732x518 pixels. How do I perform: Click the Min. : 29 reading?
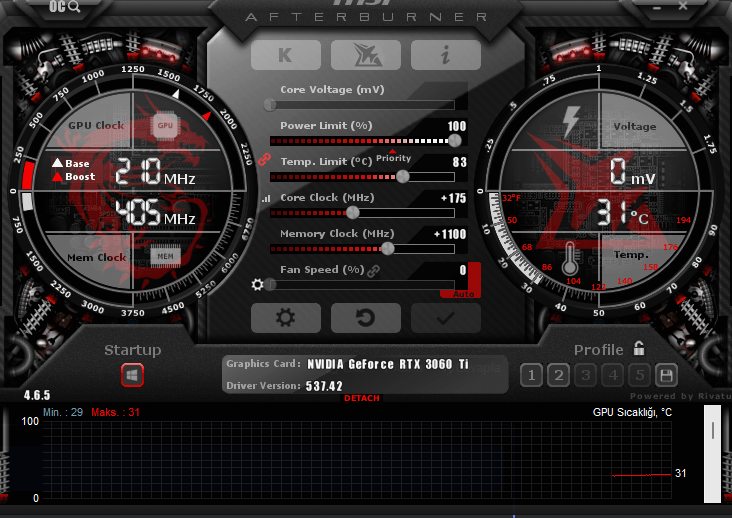(63, 413)
